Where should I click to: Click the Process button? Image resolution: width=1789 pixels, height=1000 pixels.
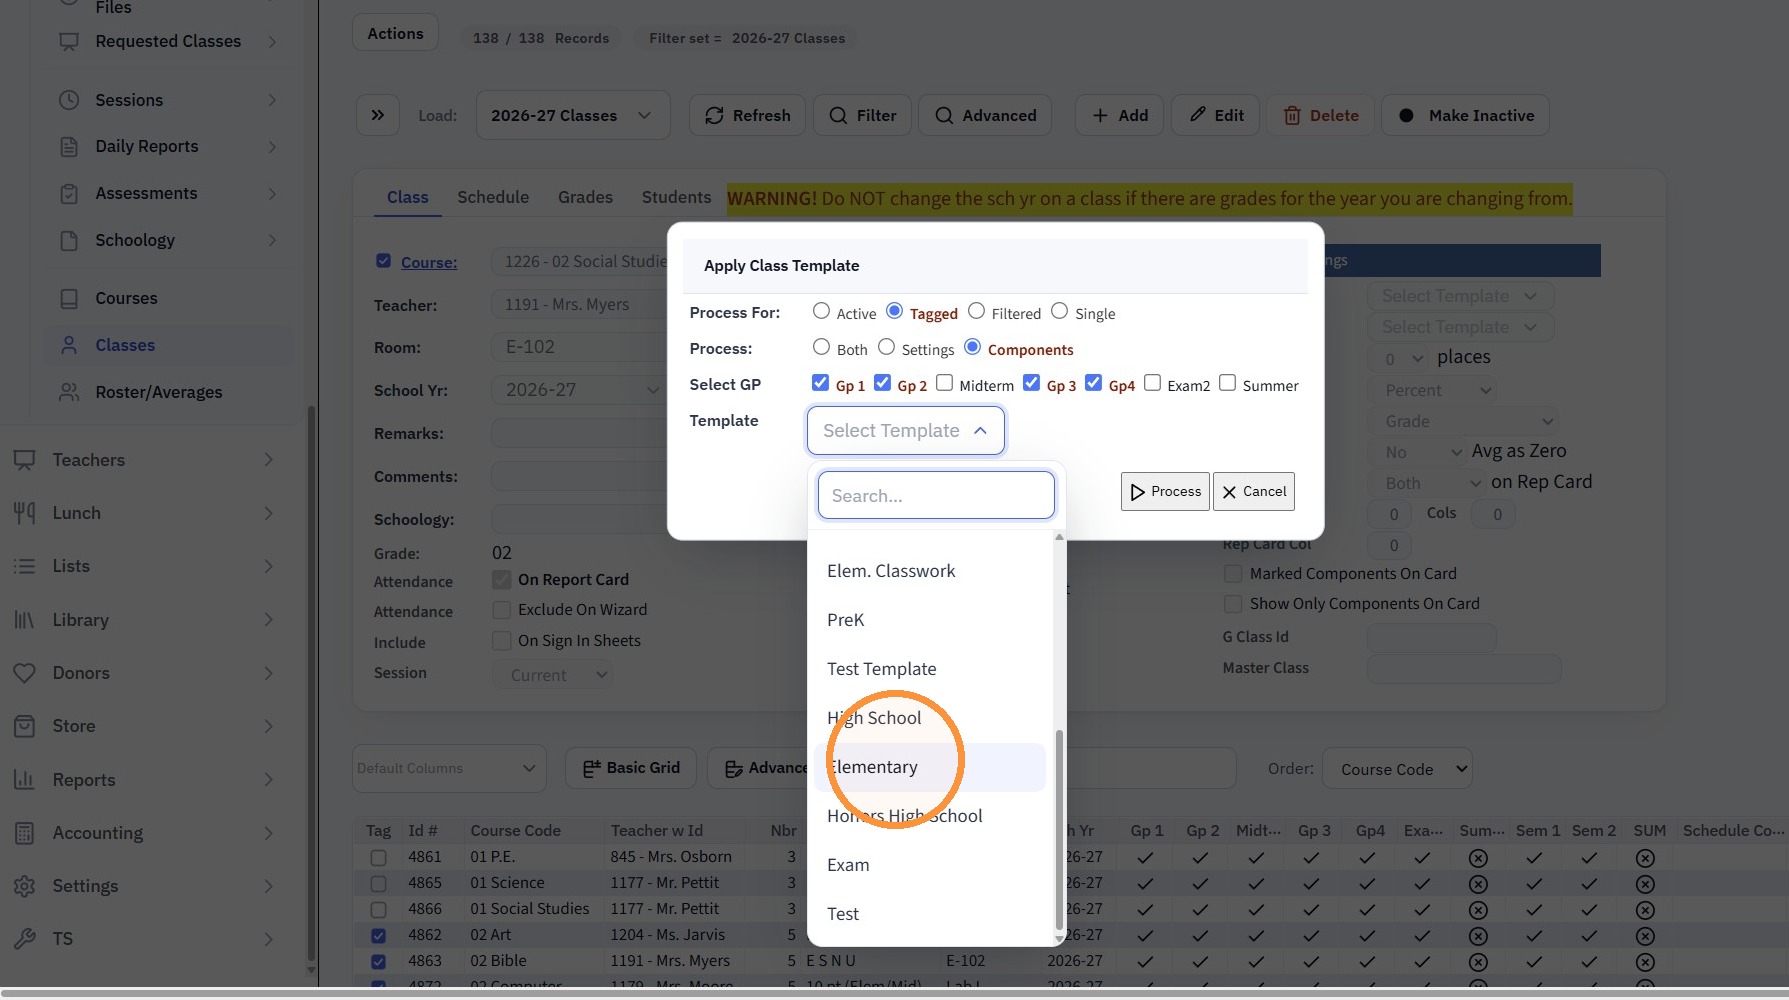click(1165, 491)
